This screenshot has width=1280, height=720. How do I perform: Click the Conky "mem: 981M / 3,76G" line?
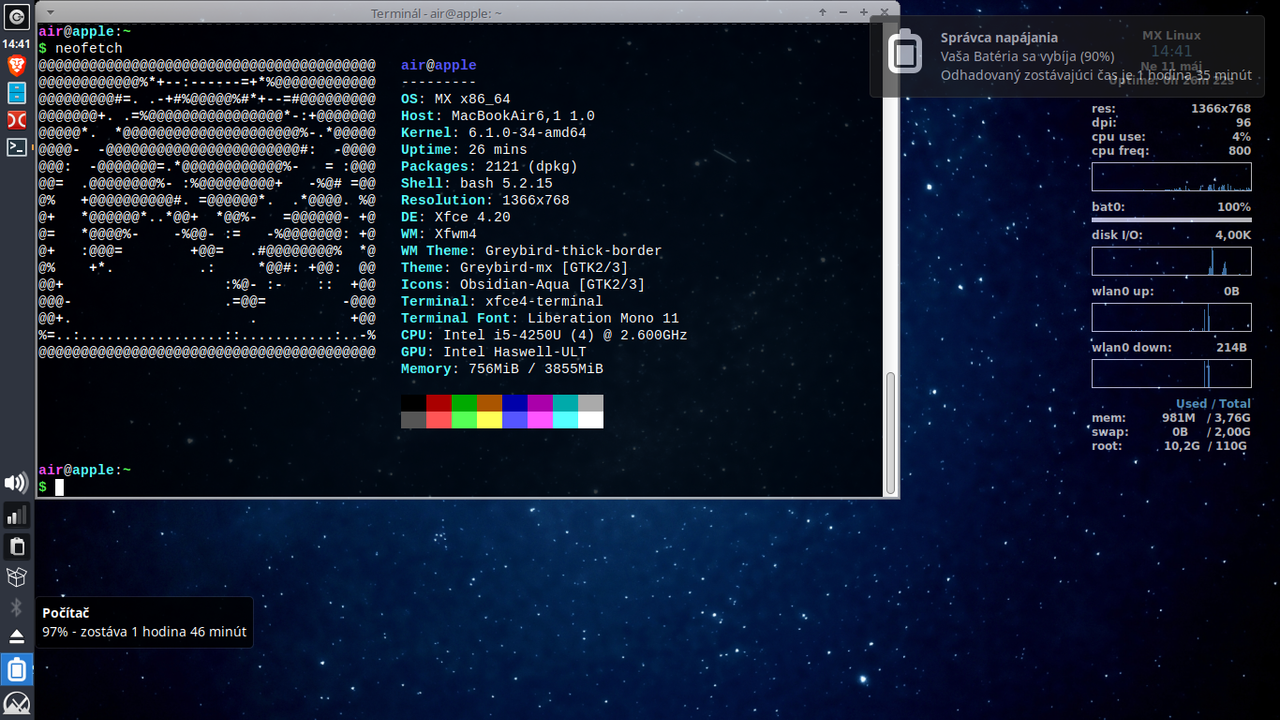(x=1171, y=418)
